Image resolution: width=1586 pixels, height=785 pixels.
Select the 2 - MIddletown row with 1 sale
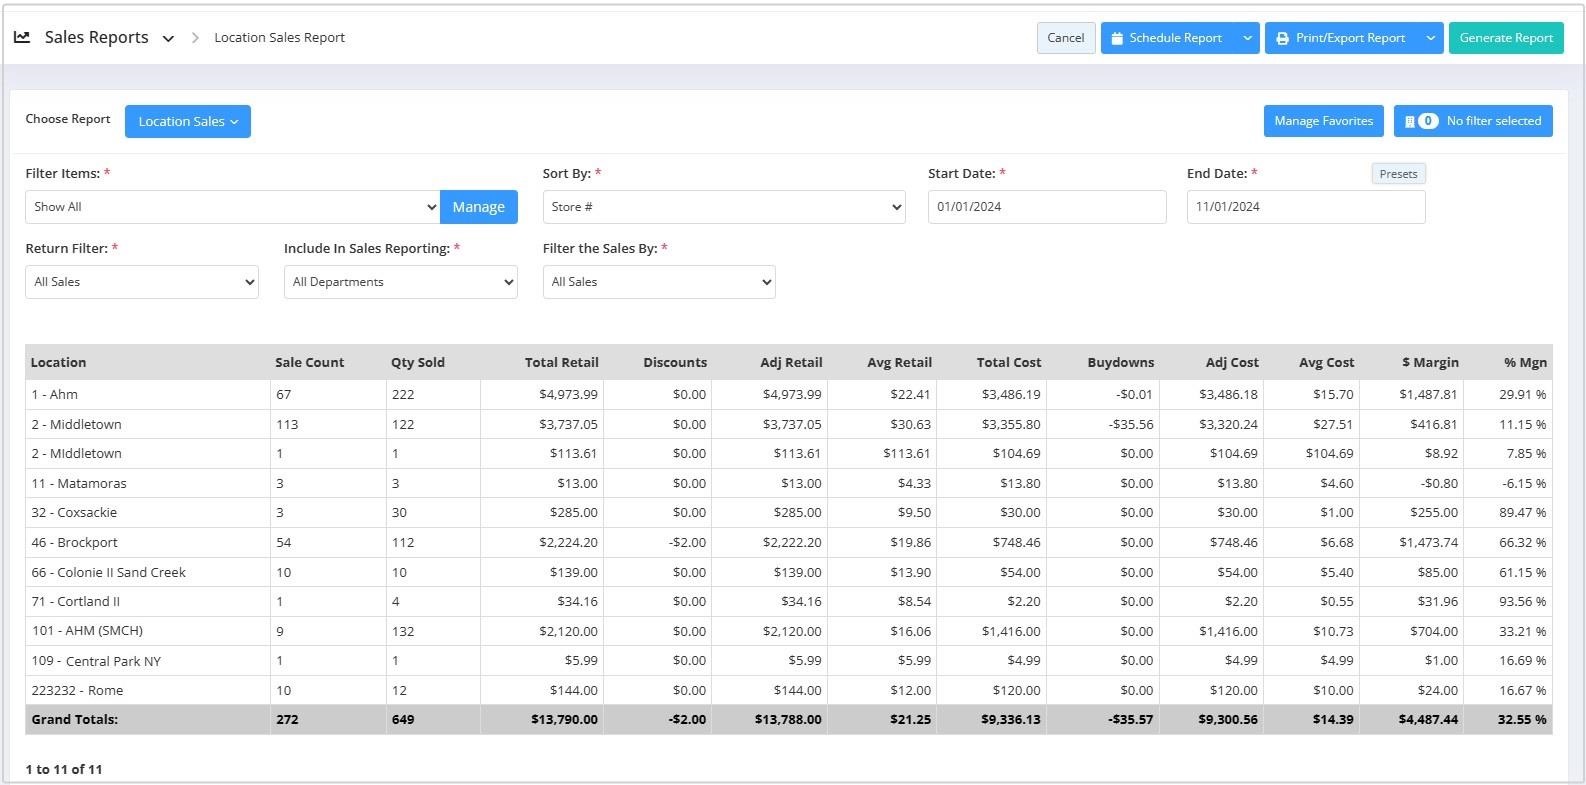(788, 453)
